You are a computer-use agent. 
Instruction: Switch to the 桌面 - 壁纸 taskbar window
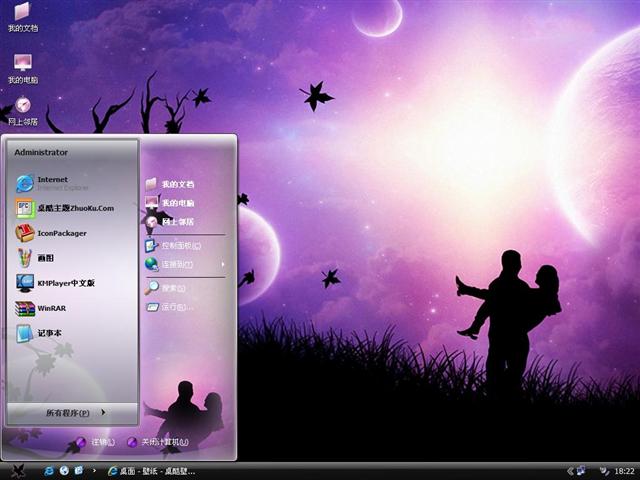[x=150, y=470]
